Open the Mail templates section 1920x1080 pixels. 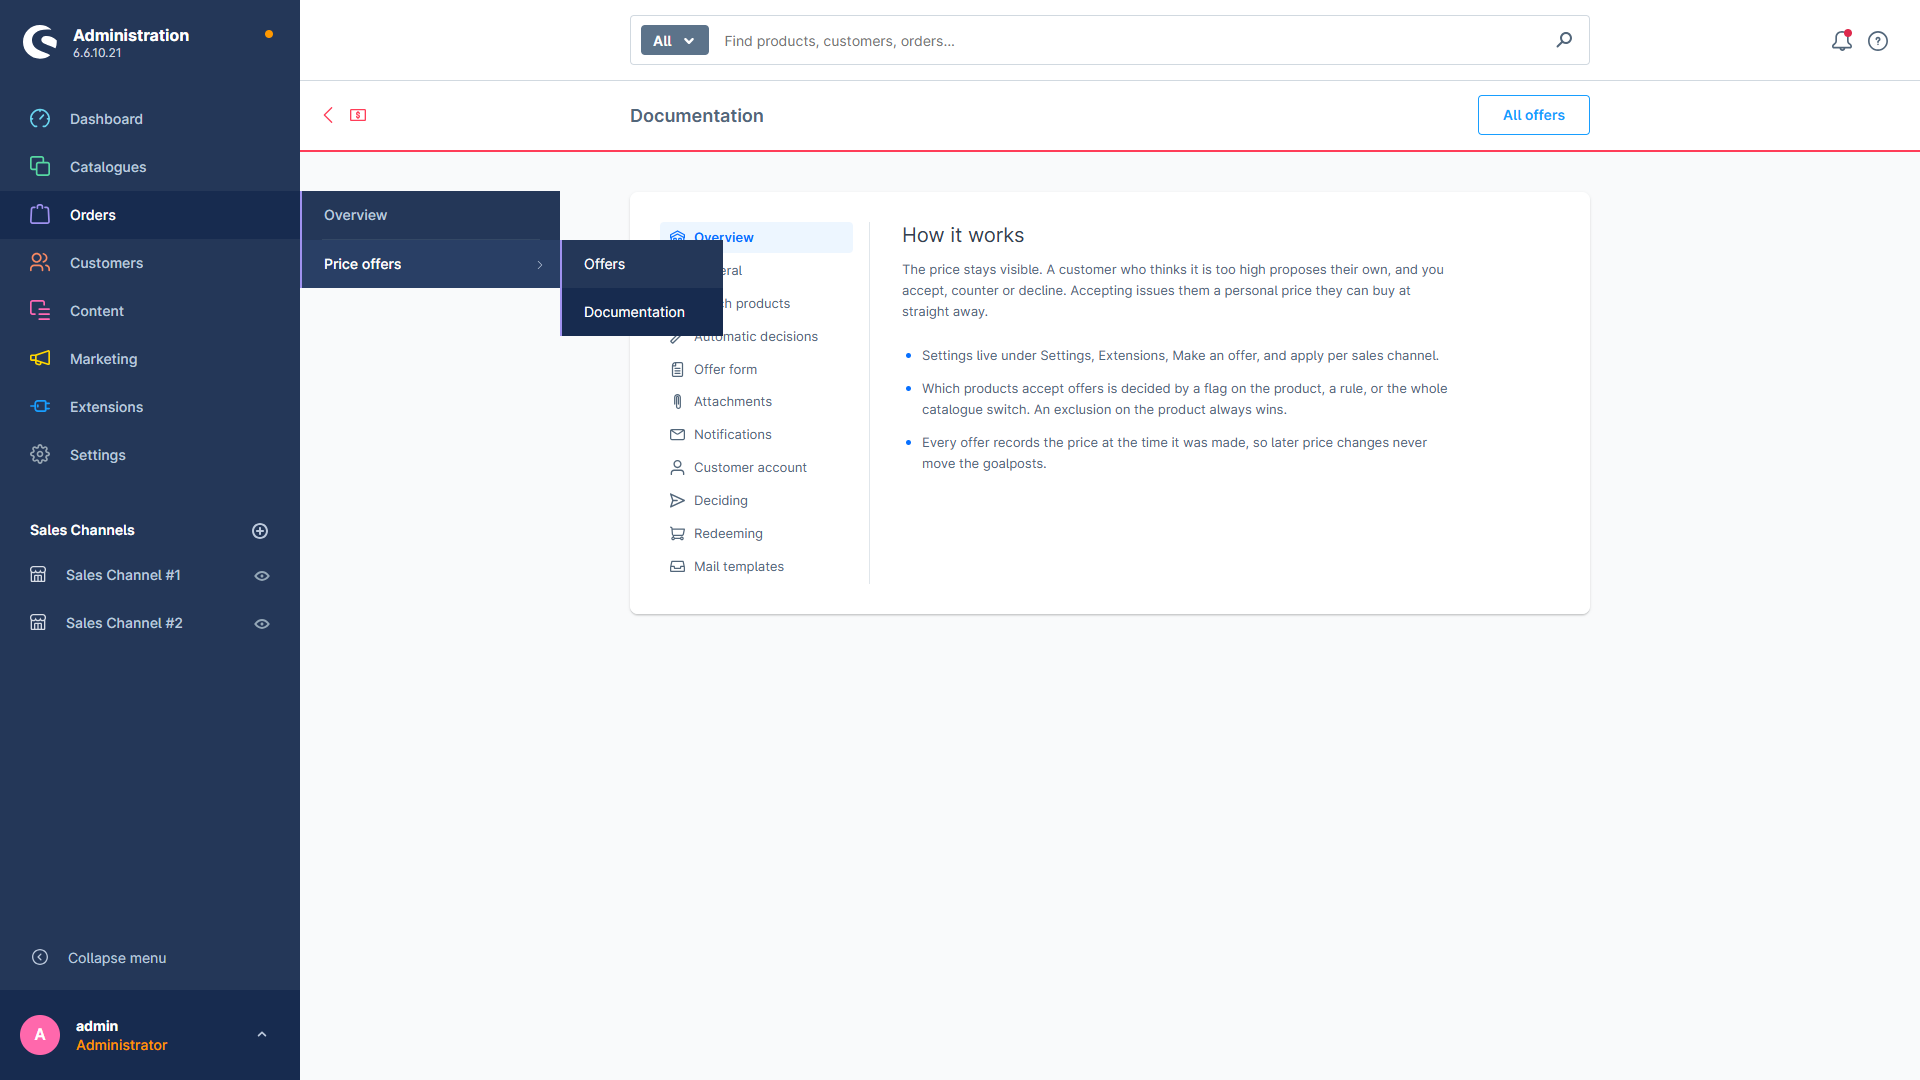(x=756, y=567)
